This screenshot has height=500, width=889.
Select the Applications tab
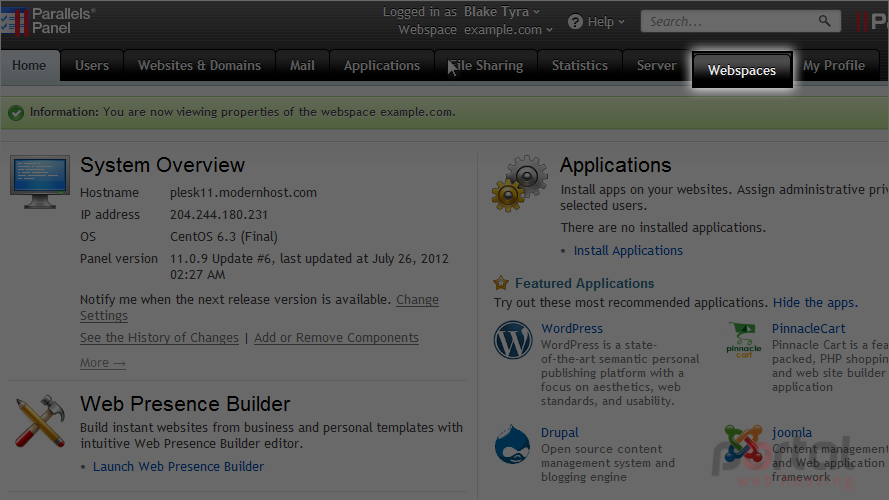(x=382, y=66)
